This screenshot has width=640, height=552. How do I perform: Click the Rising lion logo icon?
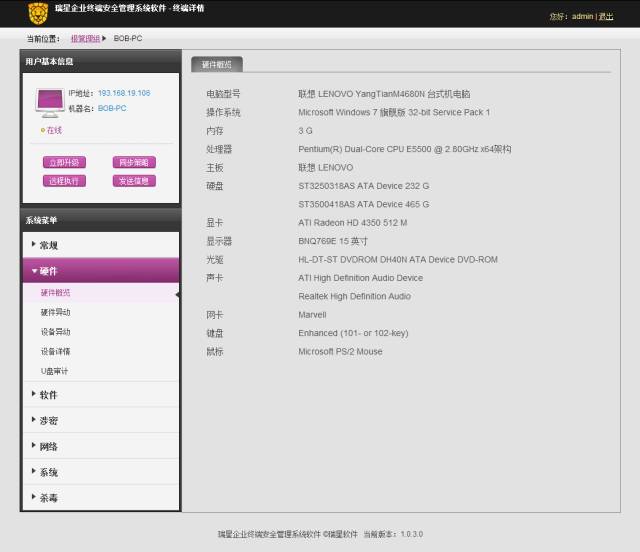pyautogui.click(x=38, y=14)
